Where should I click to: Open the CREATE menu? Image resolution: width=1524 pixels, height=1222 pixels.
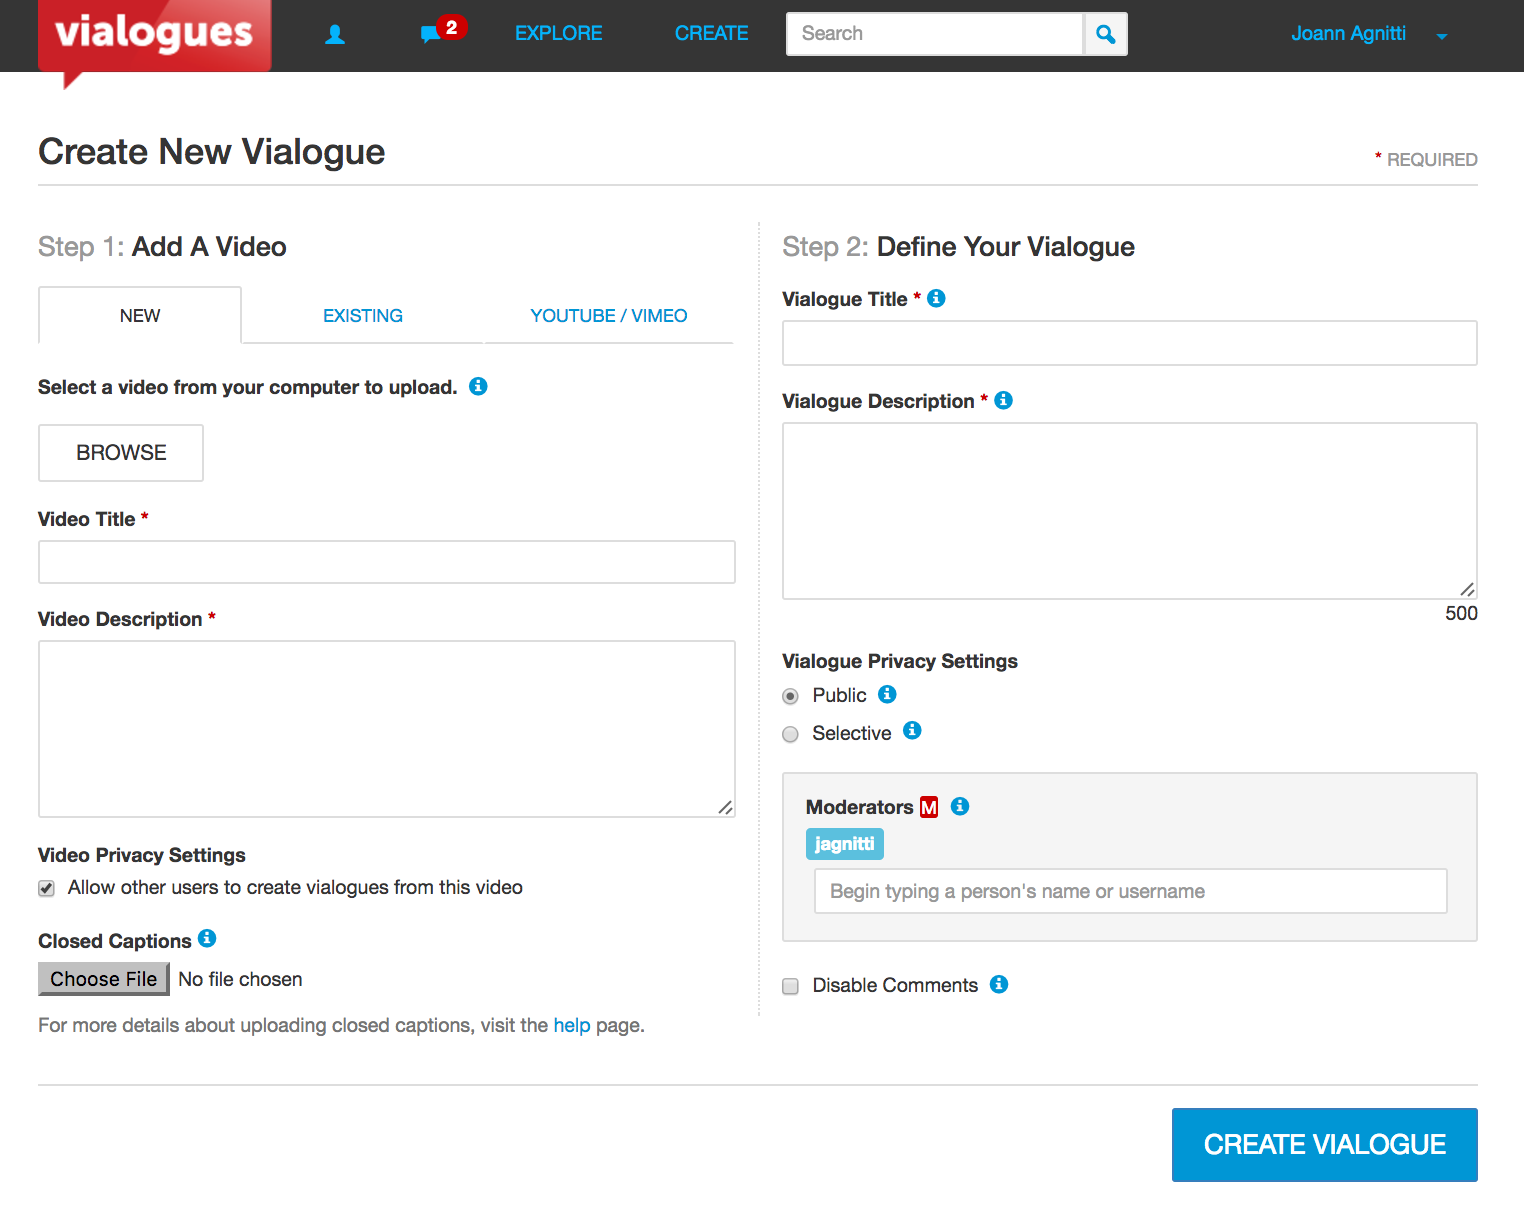pos(711,33)
